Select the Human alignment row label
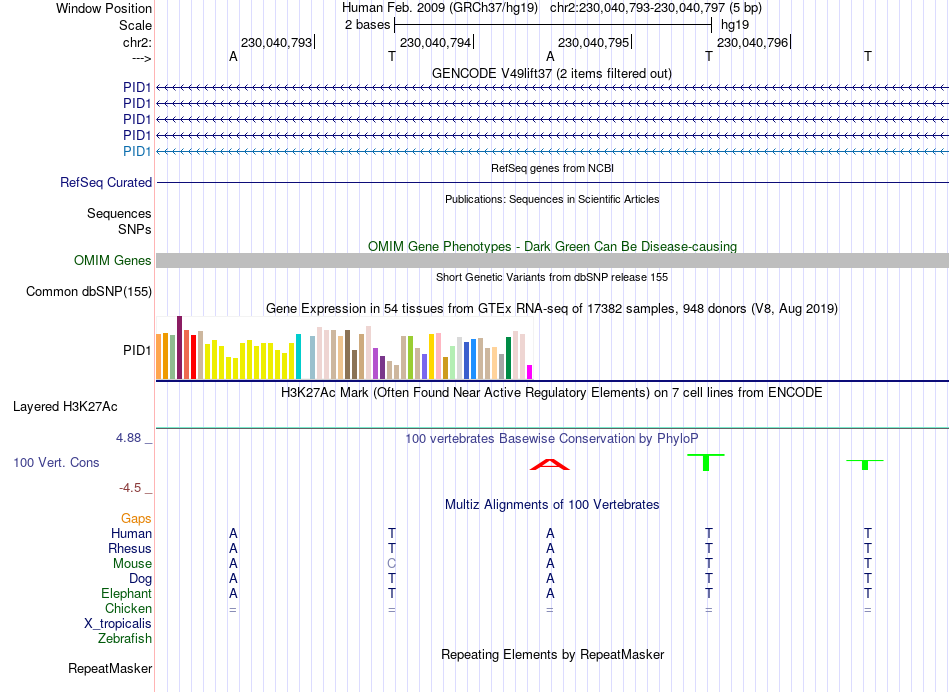The width and height of the screenshot is (950, 692). [x=131, y=534]
